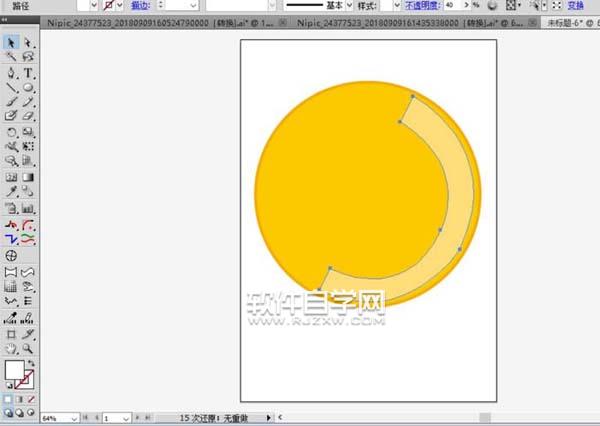
Task: Pick the Blend tool
Action: pos(28,191)
